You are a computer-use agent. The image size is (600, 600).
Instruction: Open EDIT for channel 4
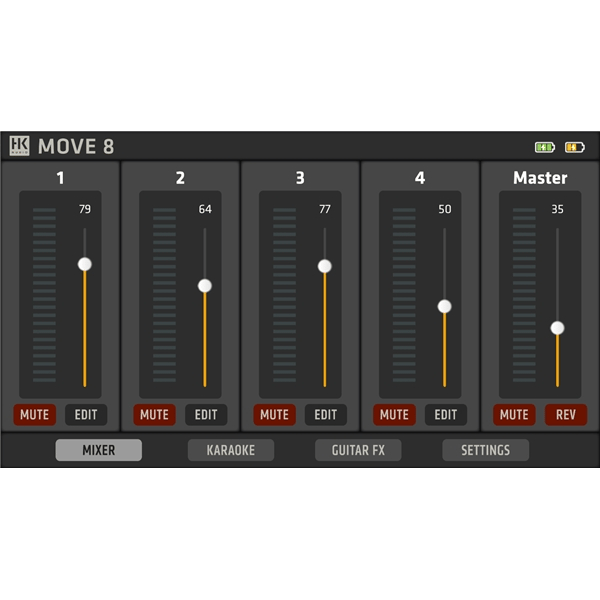click(446, 415)
